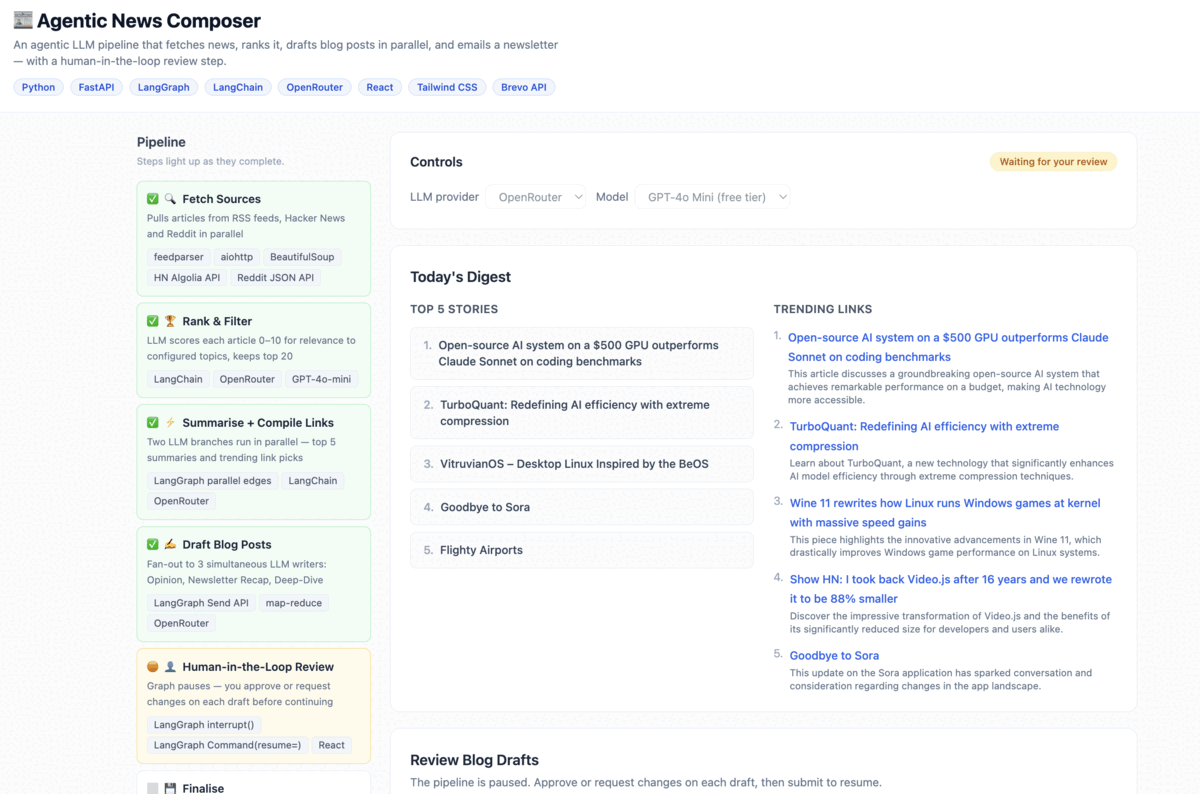The height and width of the screenshot is (794, 1200).
Task: Click the lightning icon on Summarise + Compile Links
Action: [x=170, y=423]
